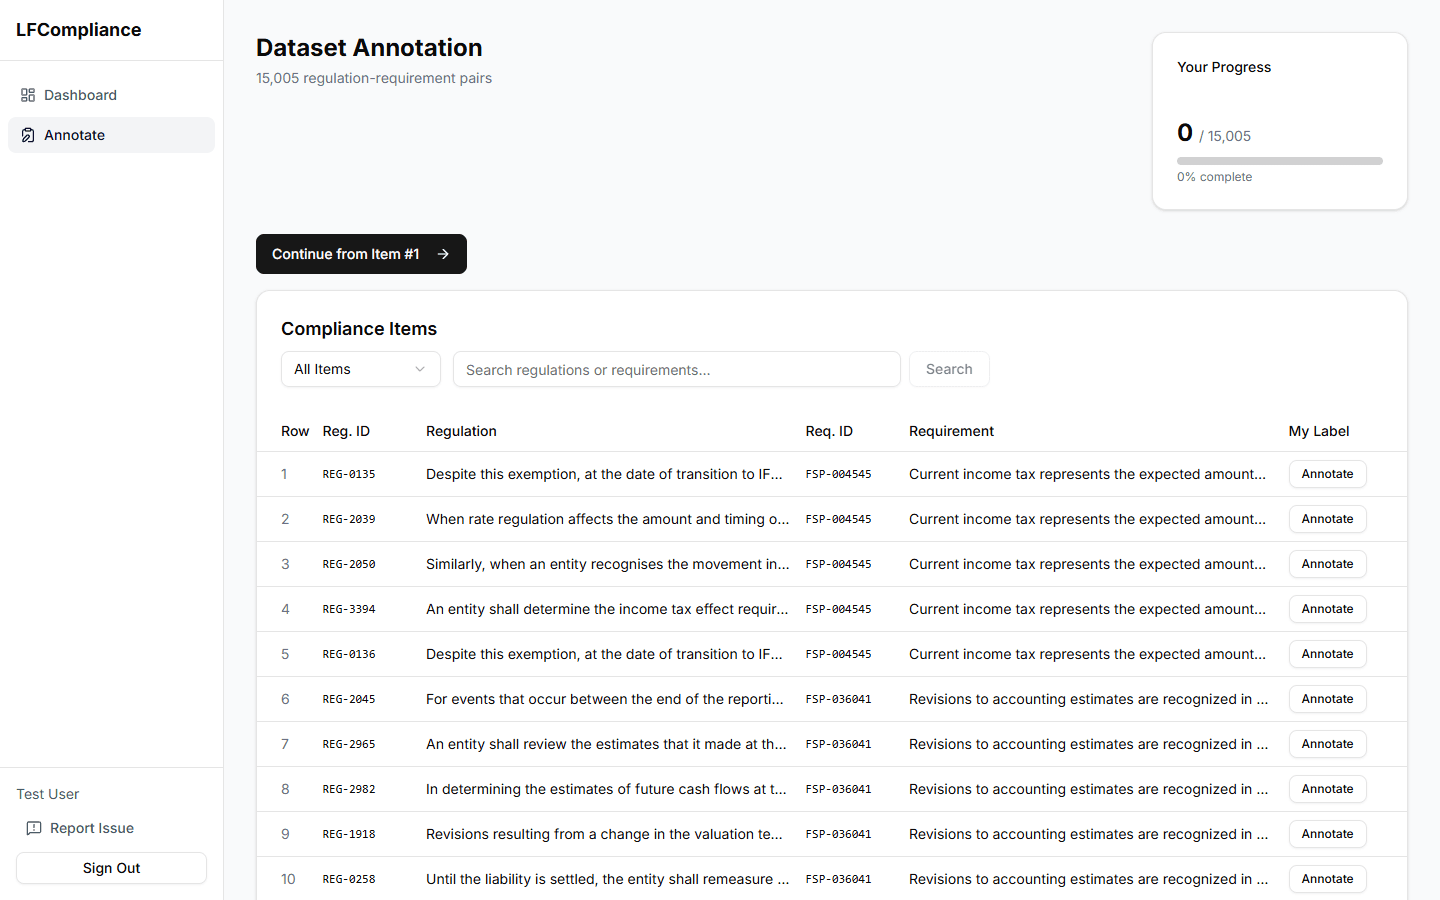
Task: Expand the chevron on All Items selector
Action: [x=420, y=369]
